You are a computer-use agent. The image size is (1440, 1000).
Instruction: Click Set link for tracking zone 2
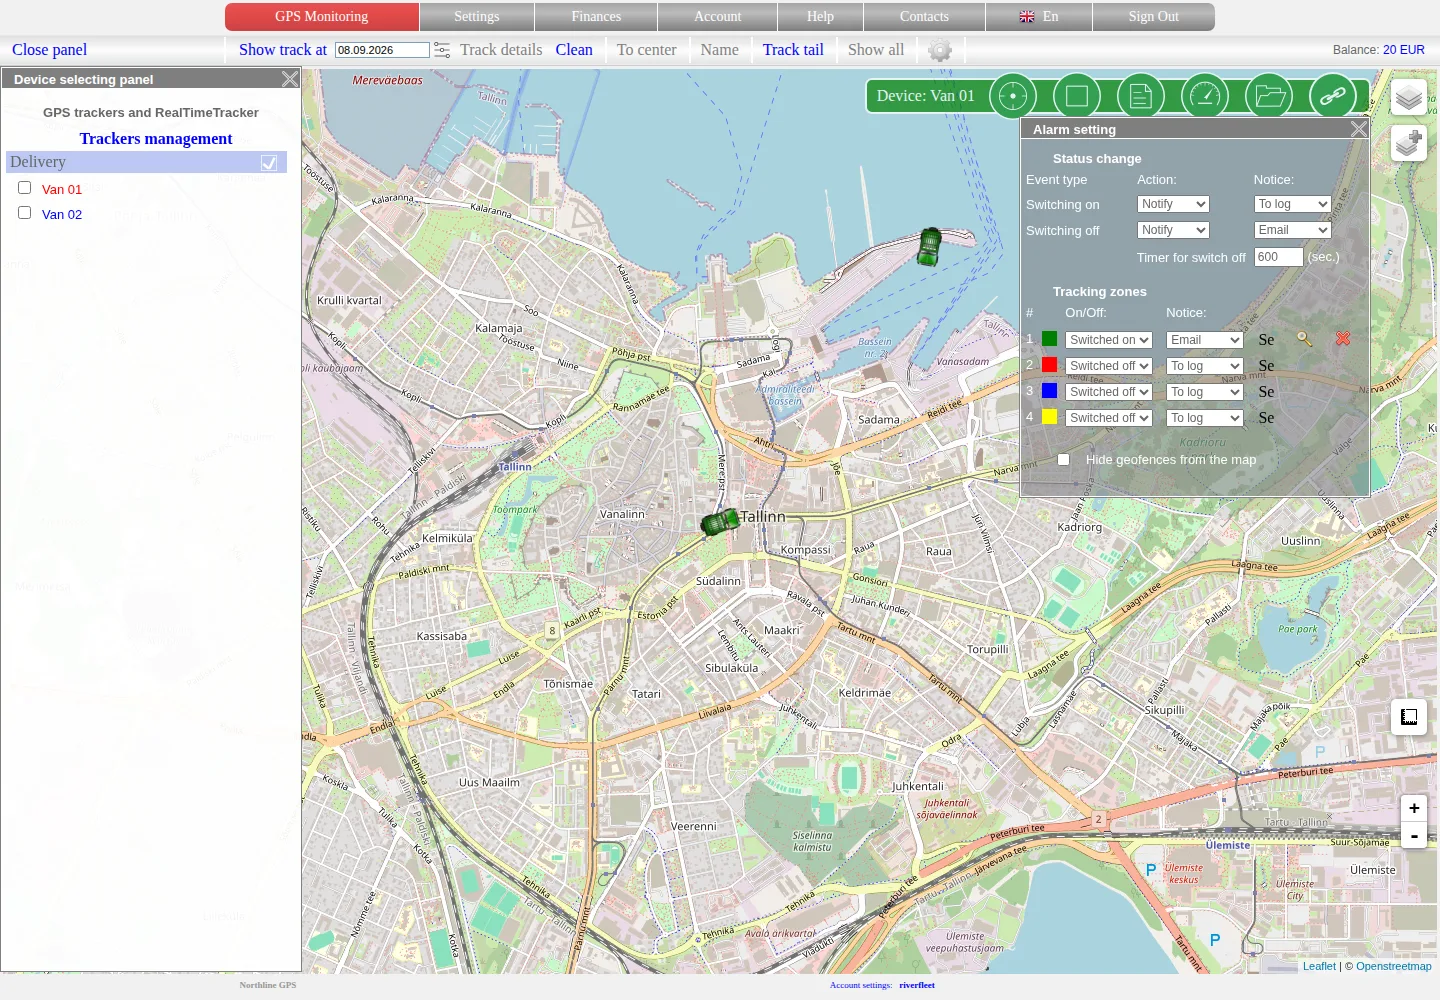pos(1266,366)
